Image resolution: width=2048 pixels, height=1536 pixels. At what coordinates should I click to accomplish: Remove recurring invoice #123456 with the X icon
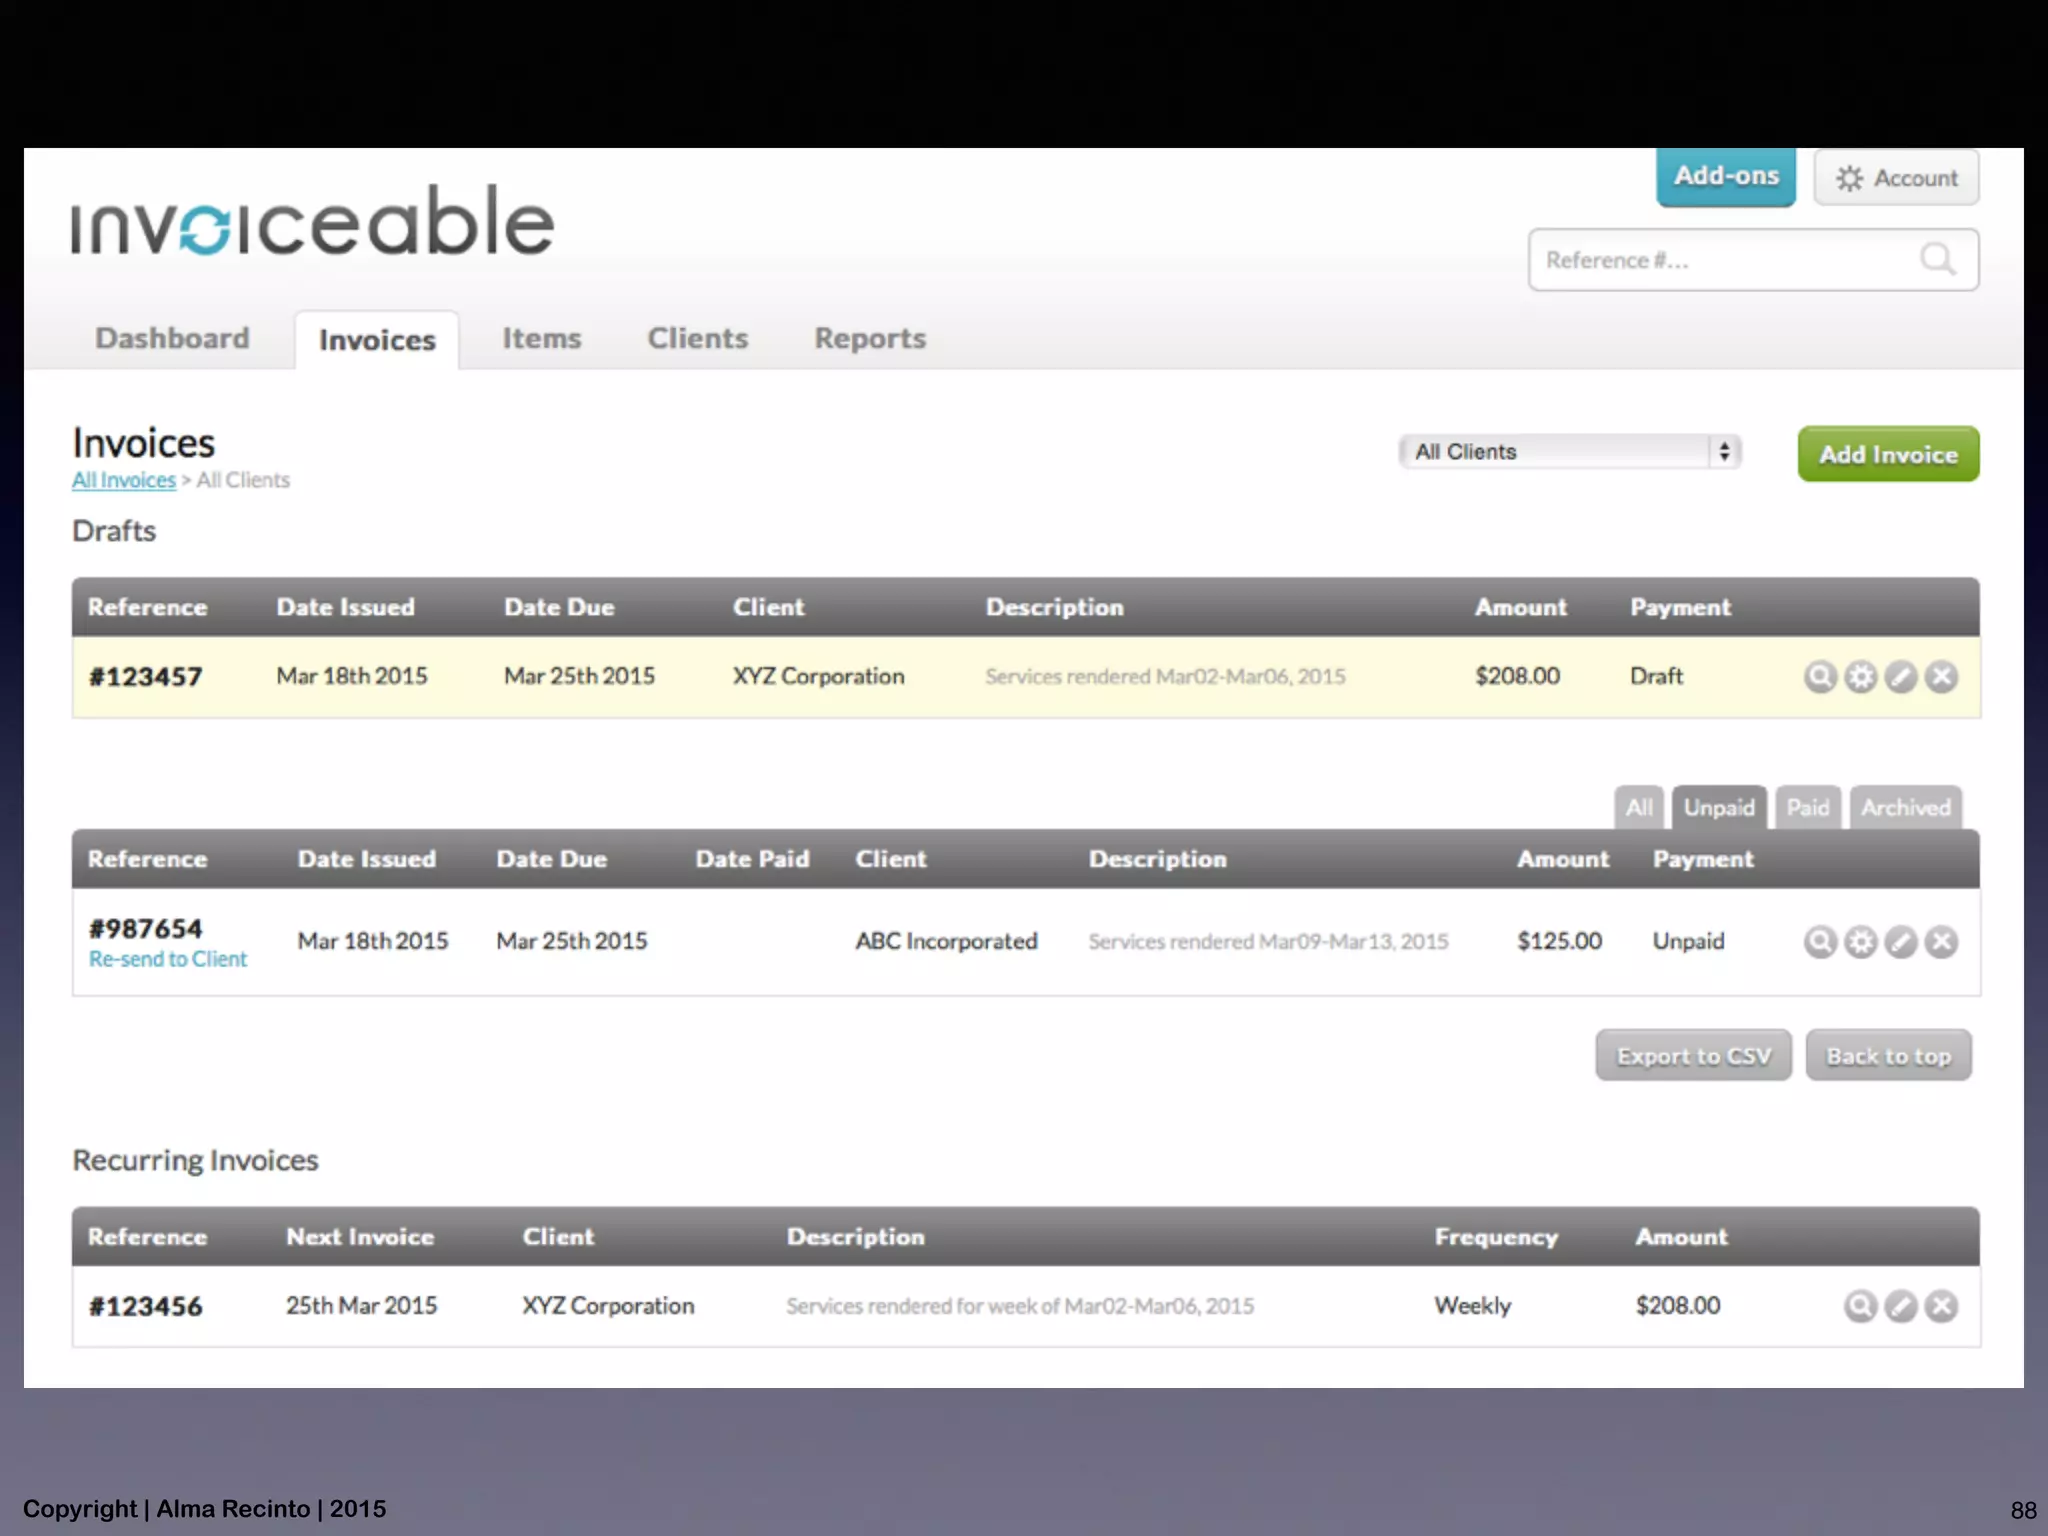pos(1941,1306)
